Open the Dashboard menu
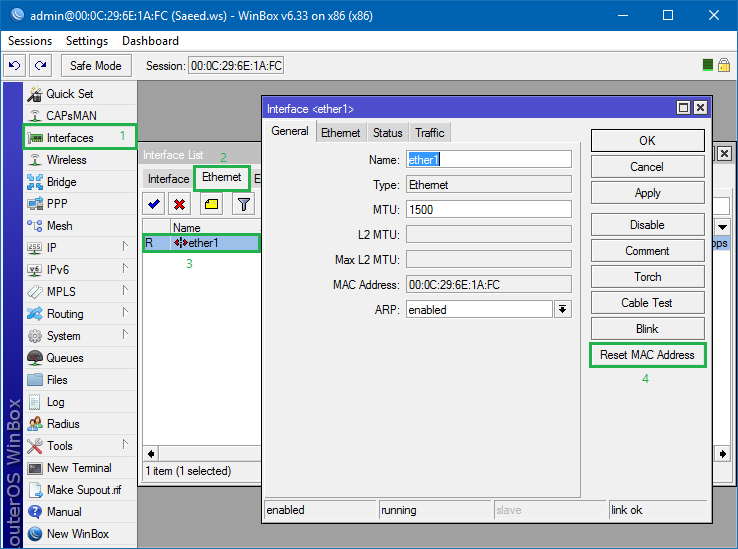The image size is (738, 549). click(150, 41)
